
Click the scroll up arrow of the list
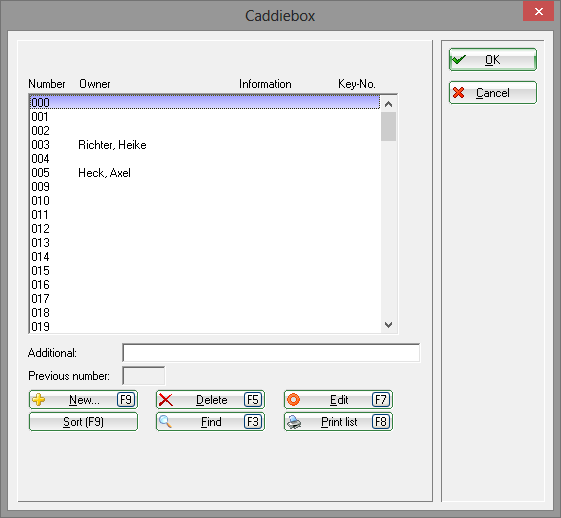point(389,104)
